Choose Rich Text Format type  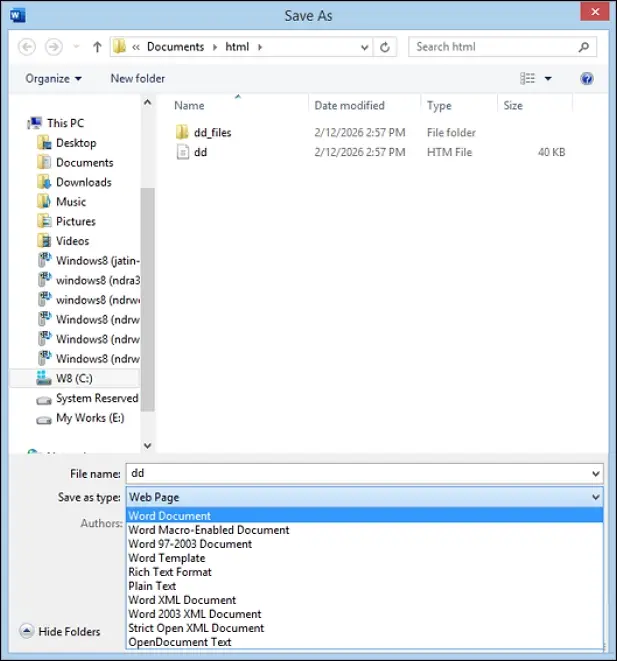coord(365,572)
